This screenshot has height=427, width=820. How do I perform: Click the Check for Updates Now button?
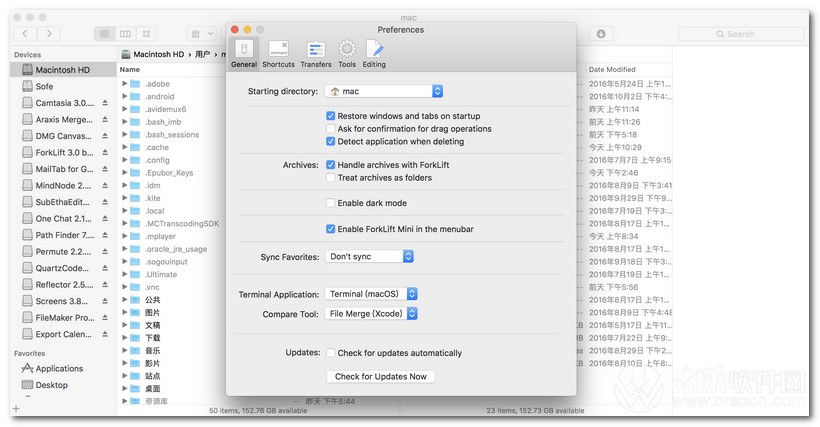380,377
